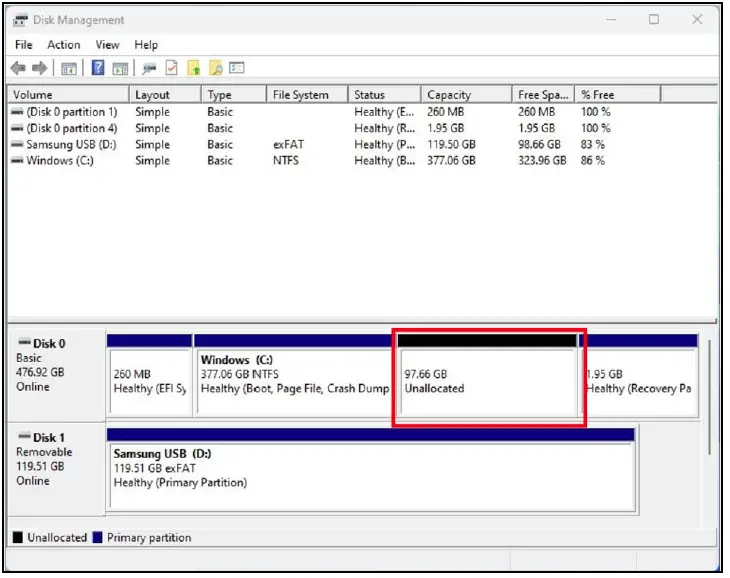
Task: Click drive icon of Disk 0 partition 4 row
Action: point(17,128)
